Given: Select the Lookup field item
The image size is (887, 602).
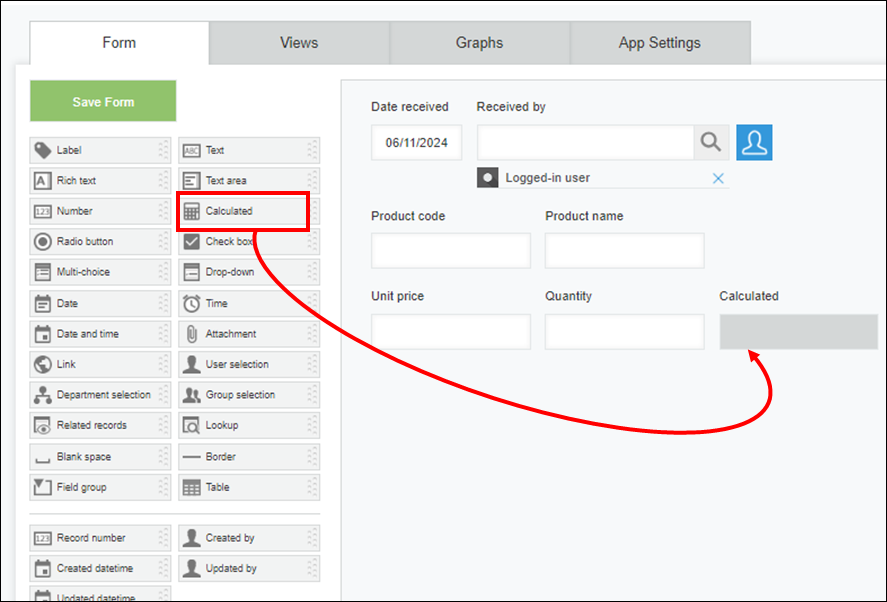Looking at the screenshot, I should point(243,425).
